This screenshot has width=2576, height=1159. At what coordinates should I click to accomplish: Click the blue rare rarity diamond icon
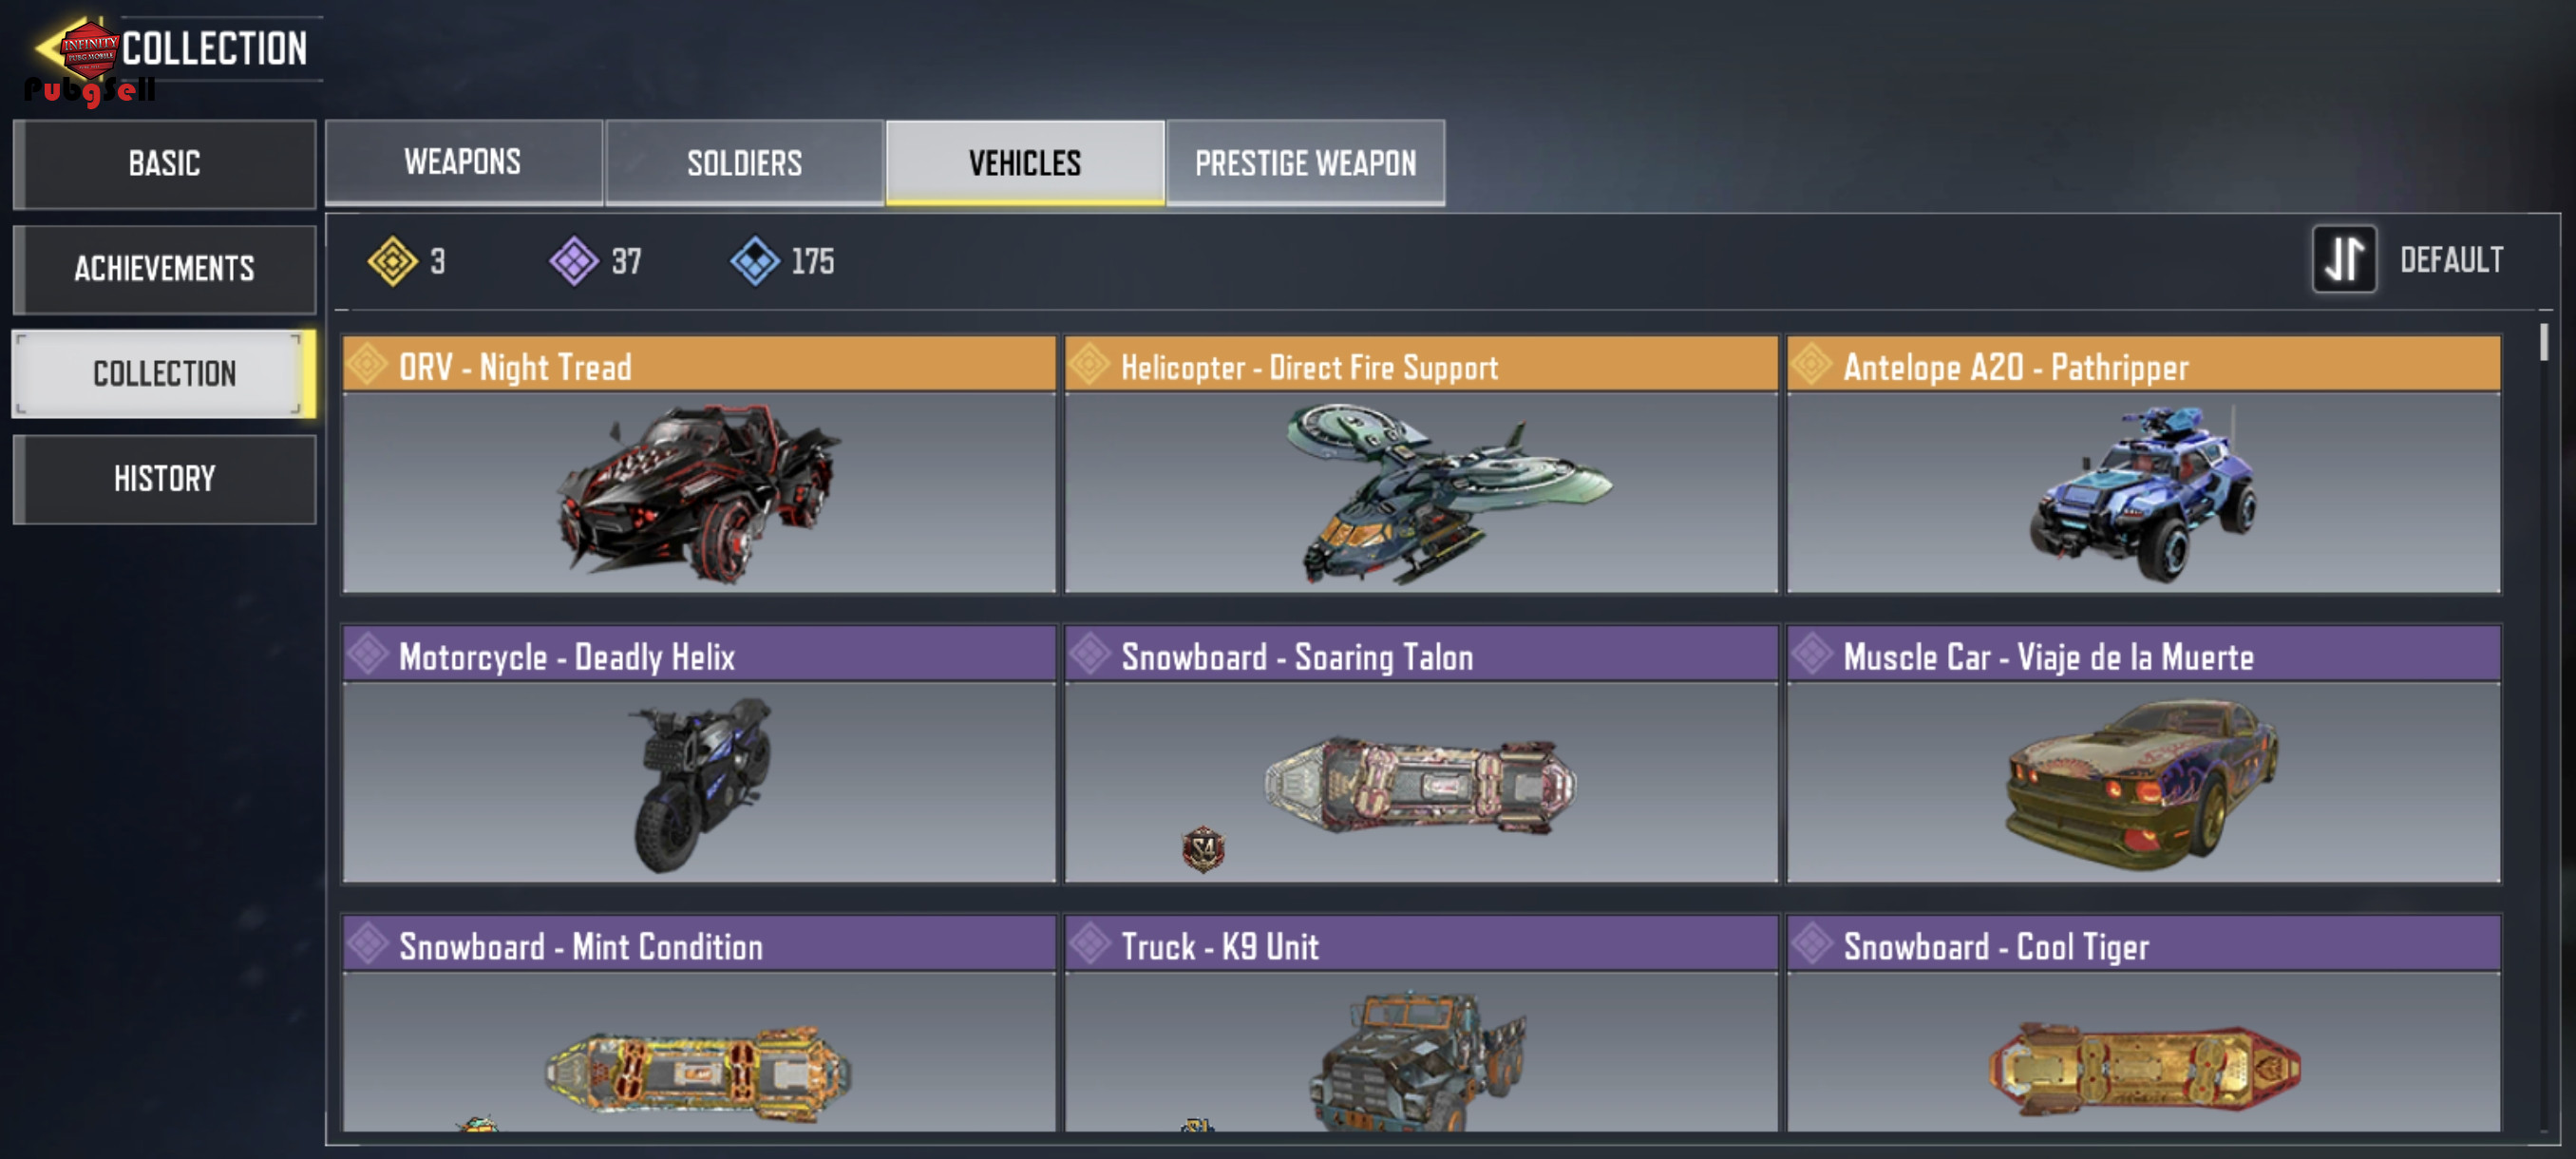pos(755,261)
